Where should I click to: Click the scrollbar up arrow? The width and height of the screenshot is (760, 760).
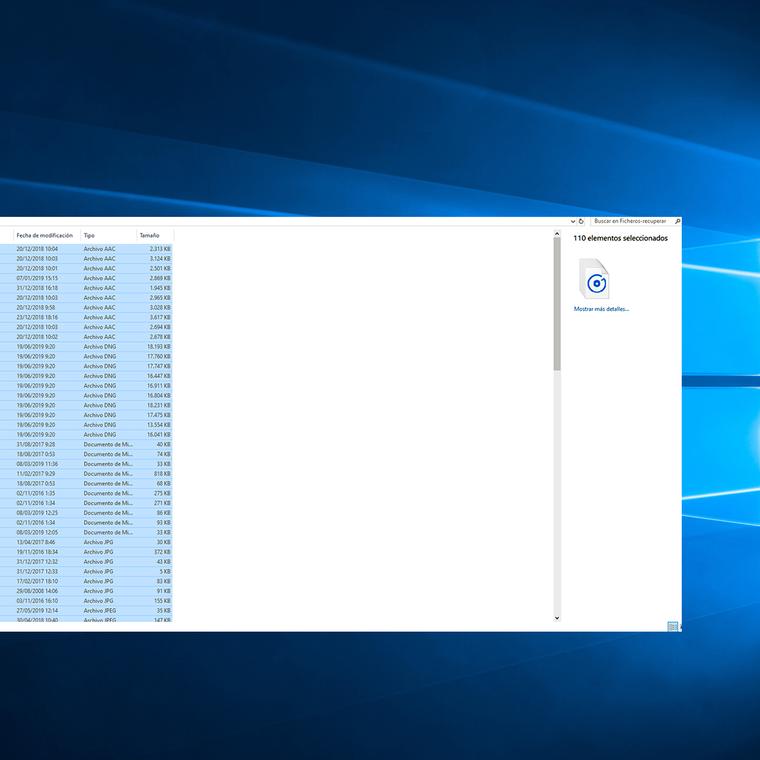tap(557, 235)
